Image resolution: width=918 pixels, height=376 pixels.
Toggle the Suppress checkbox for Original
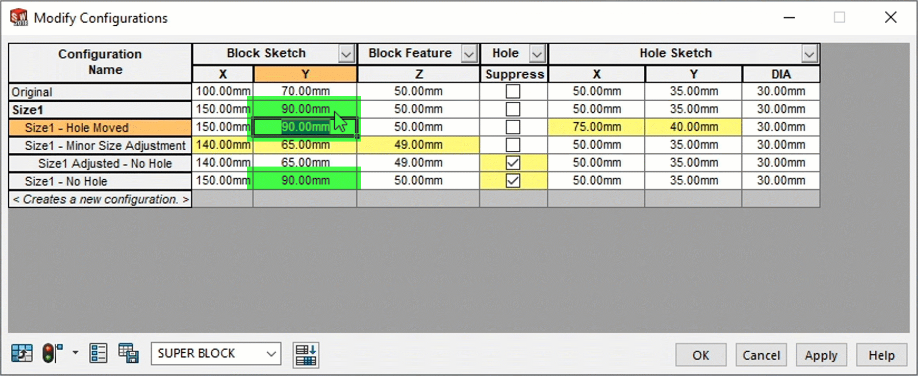pos(513,91)
